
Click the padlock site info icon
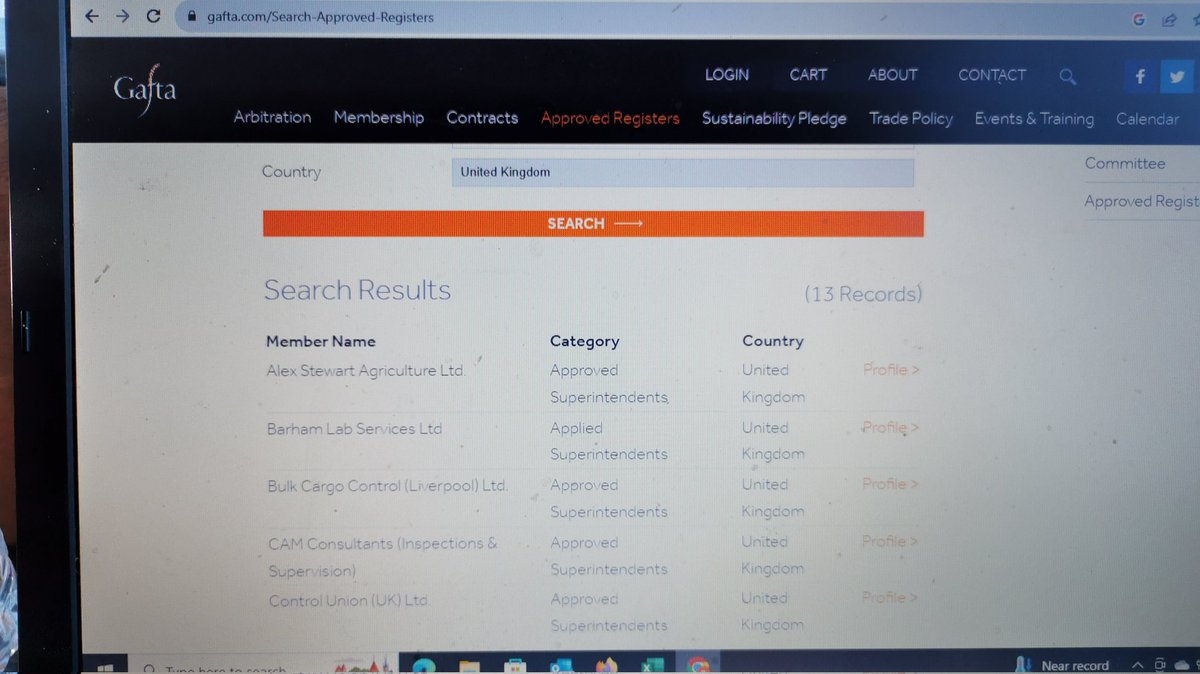(193, 17)
